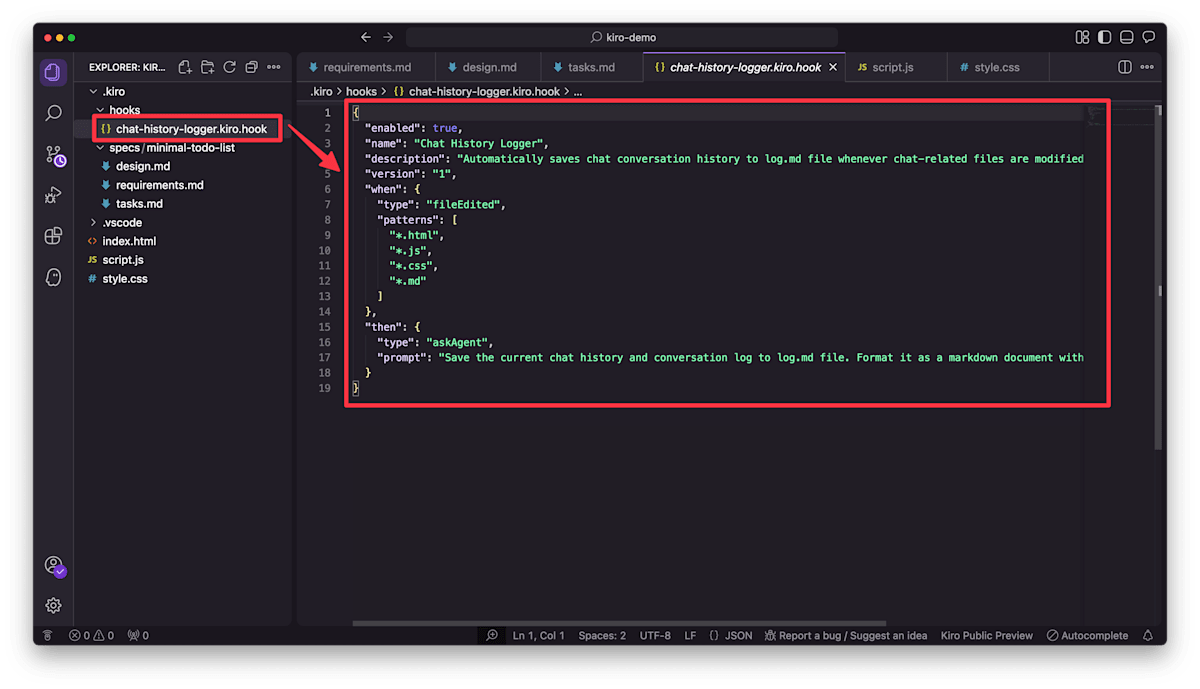Screen dimensions: 1200x689
Task: Open tasks.md in file tree
Action: coord(139,203)
